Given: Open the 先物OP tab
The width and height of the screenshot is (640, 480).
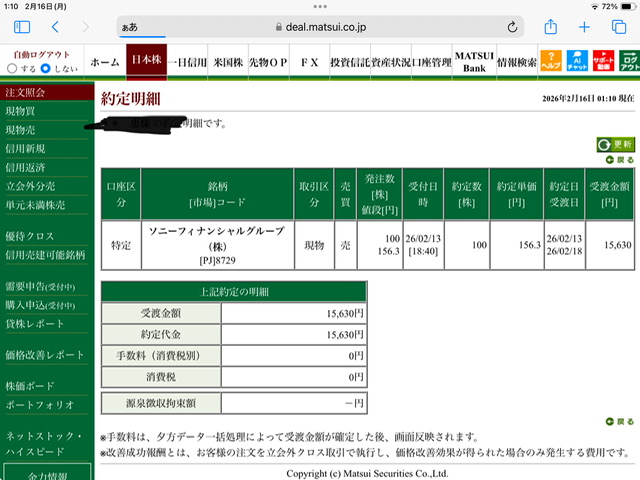Looking at the screenshot, I should tap(269, 62).
